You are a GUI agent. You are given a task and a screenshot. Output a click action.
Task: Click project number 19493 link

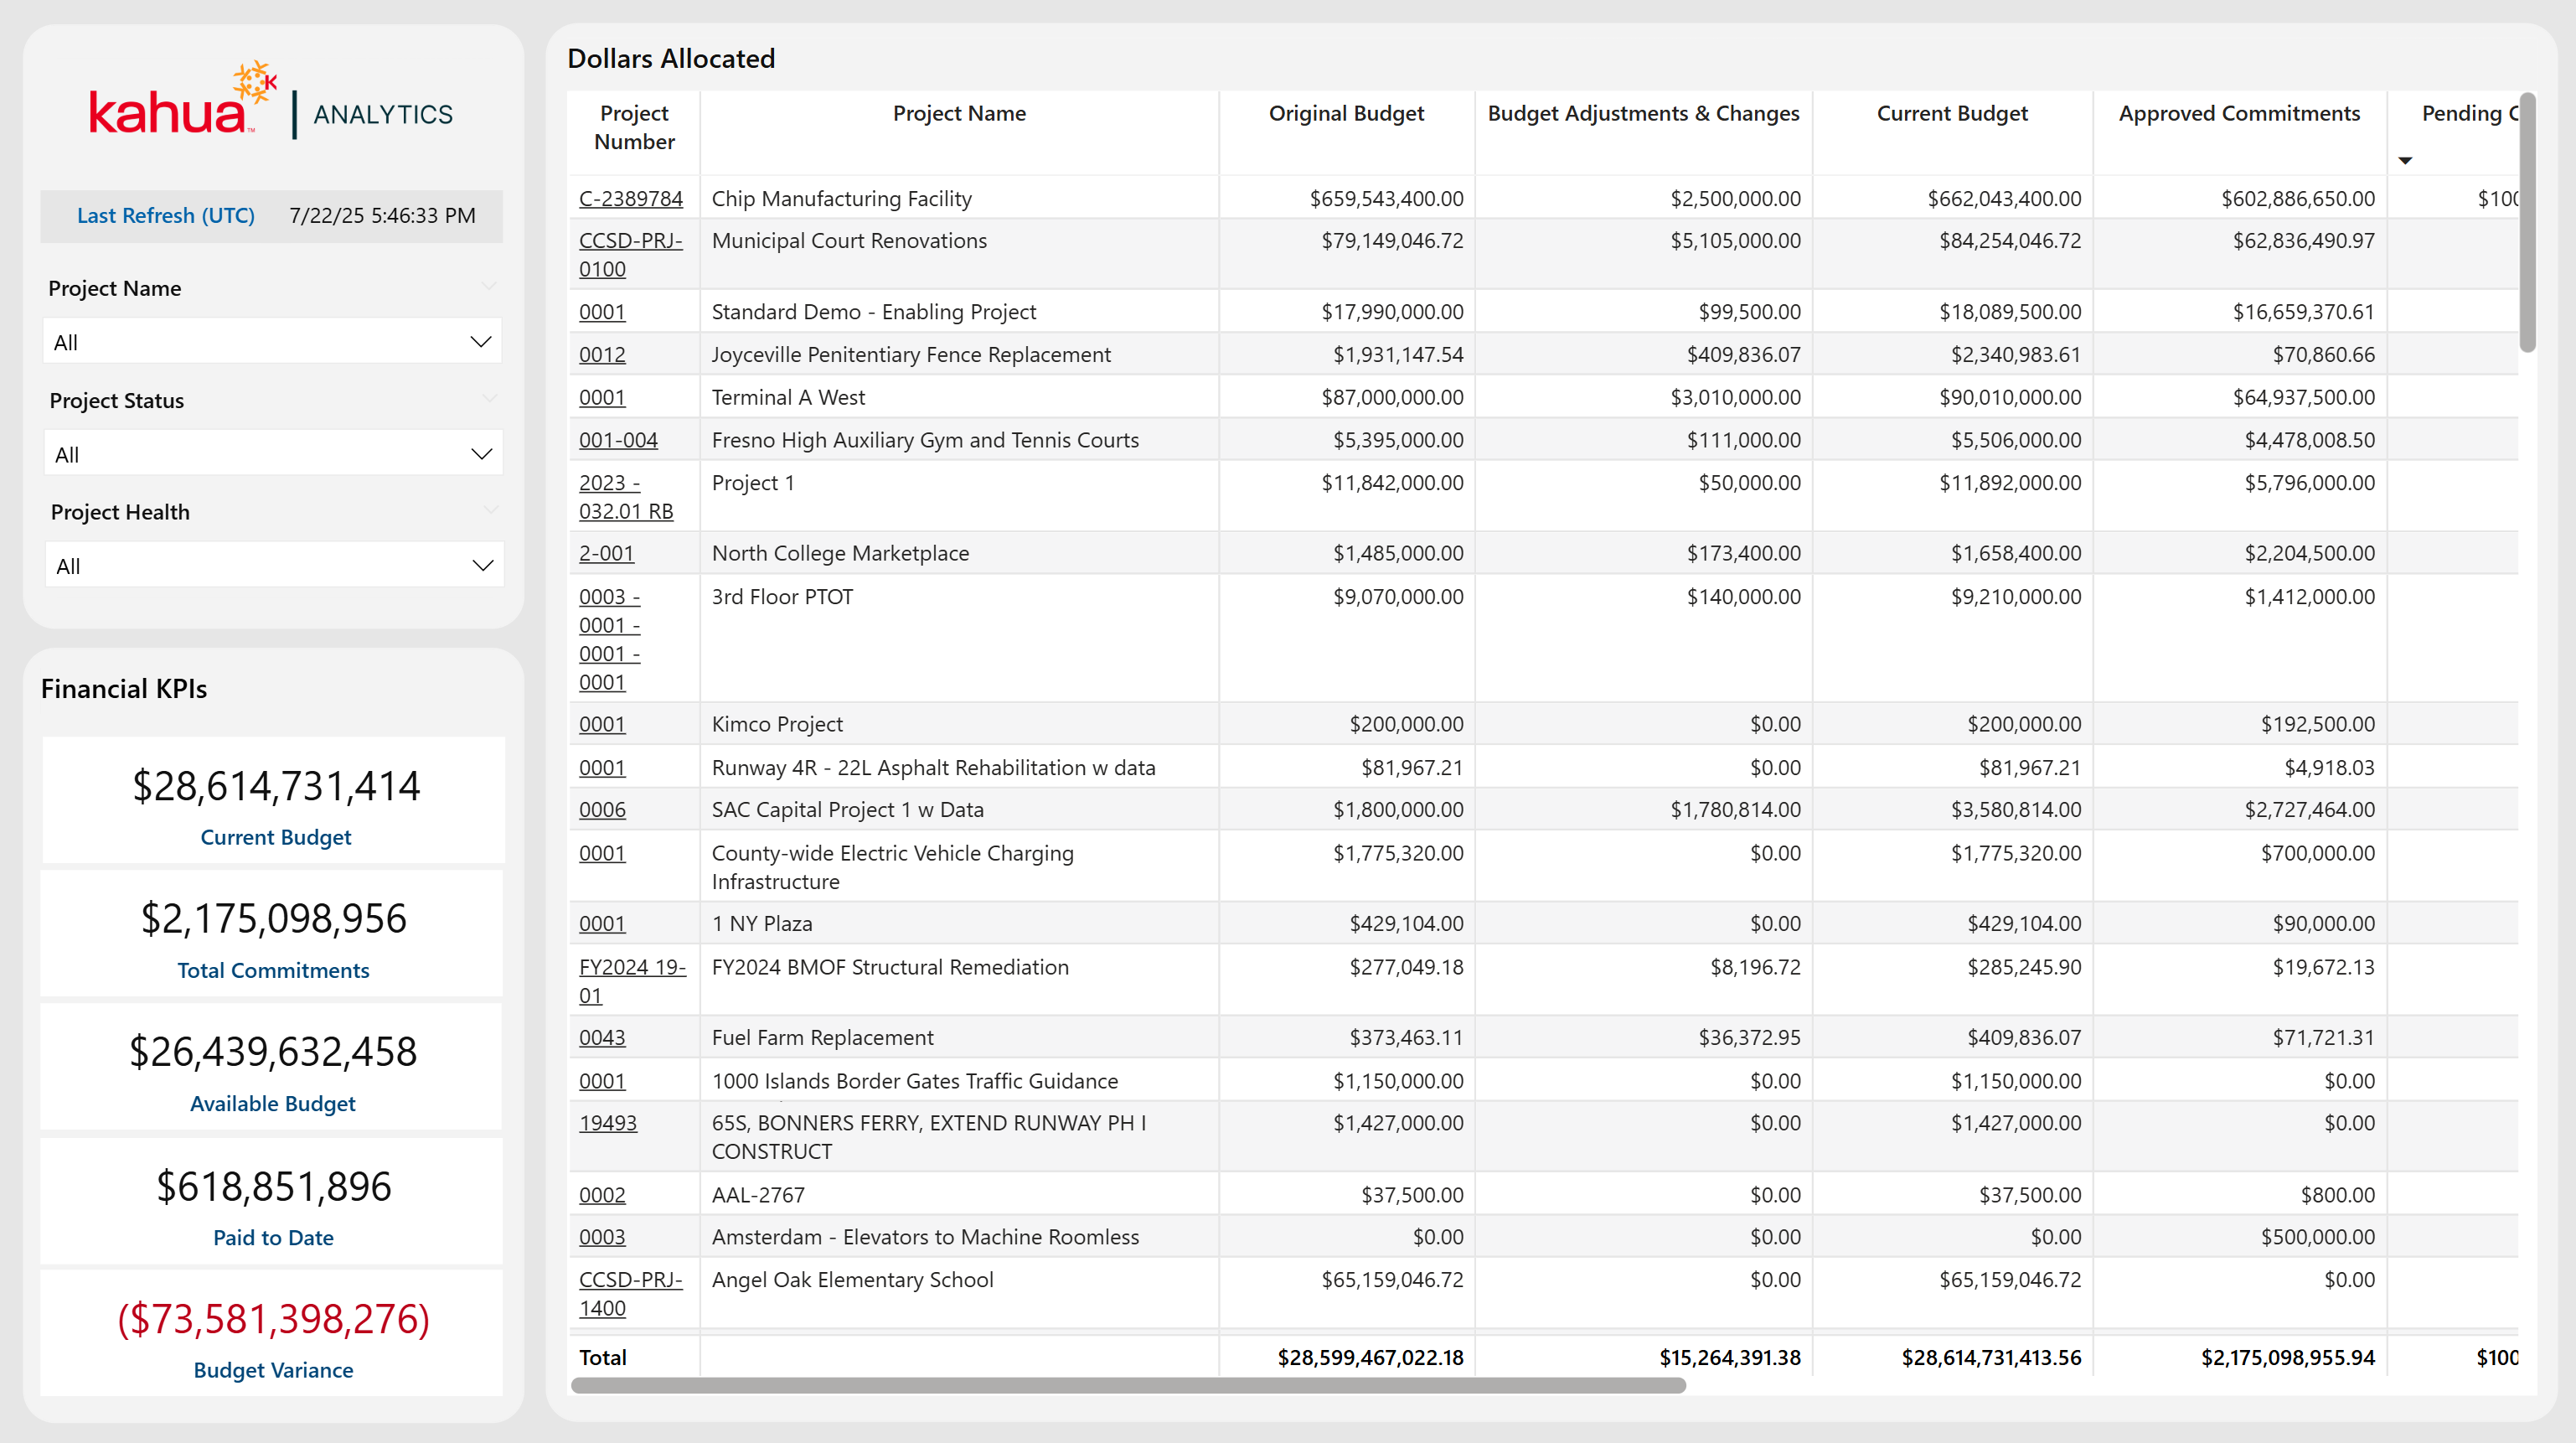[607, 1123]
